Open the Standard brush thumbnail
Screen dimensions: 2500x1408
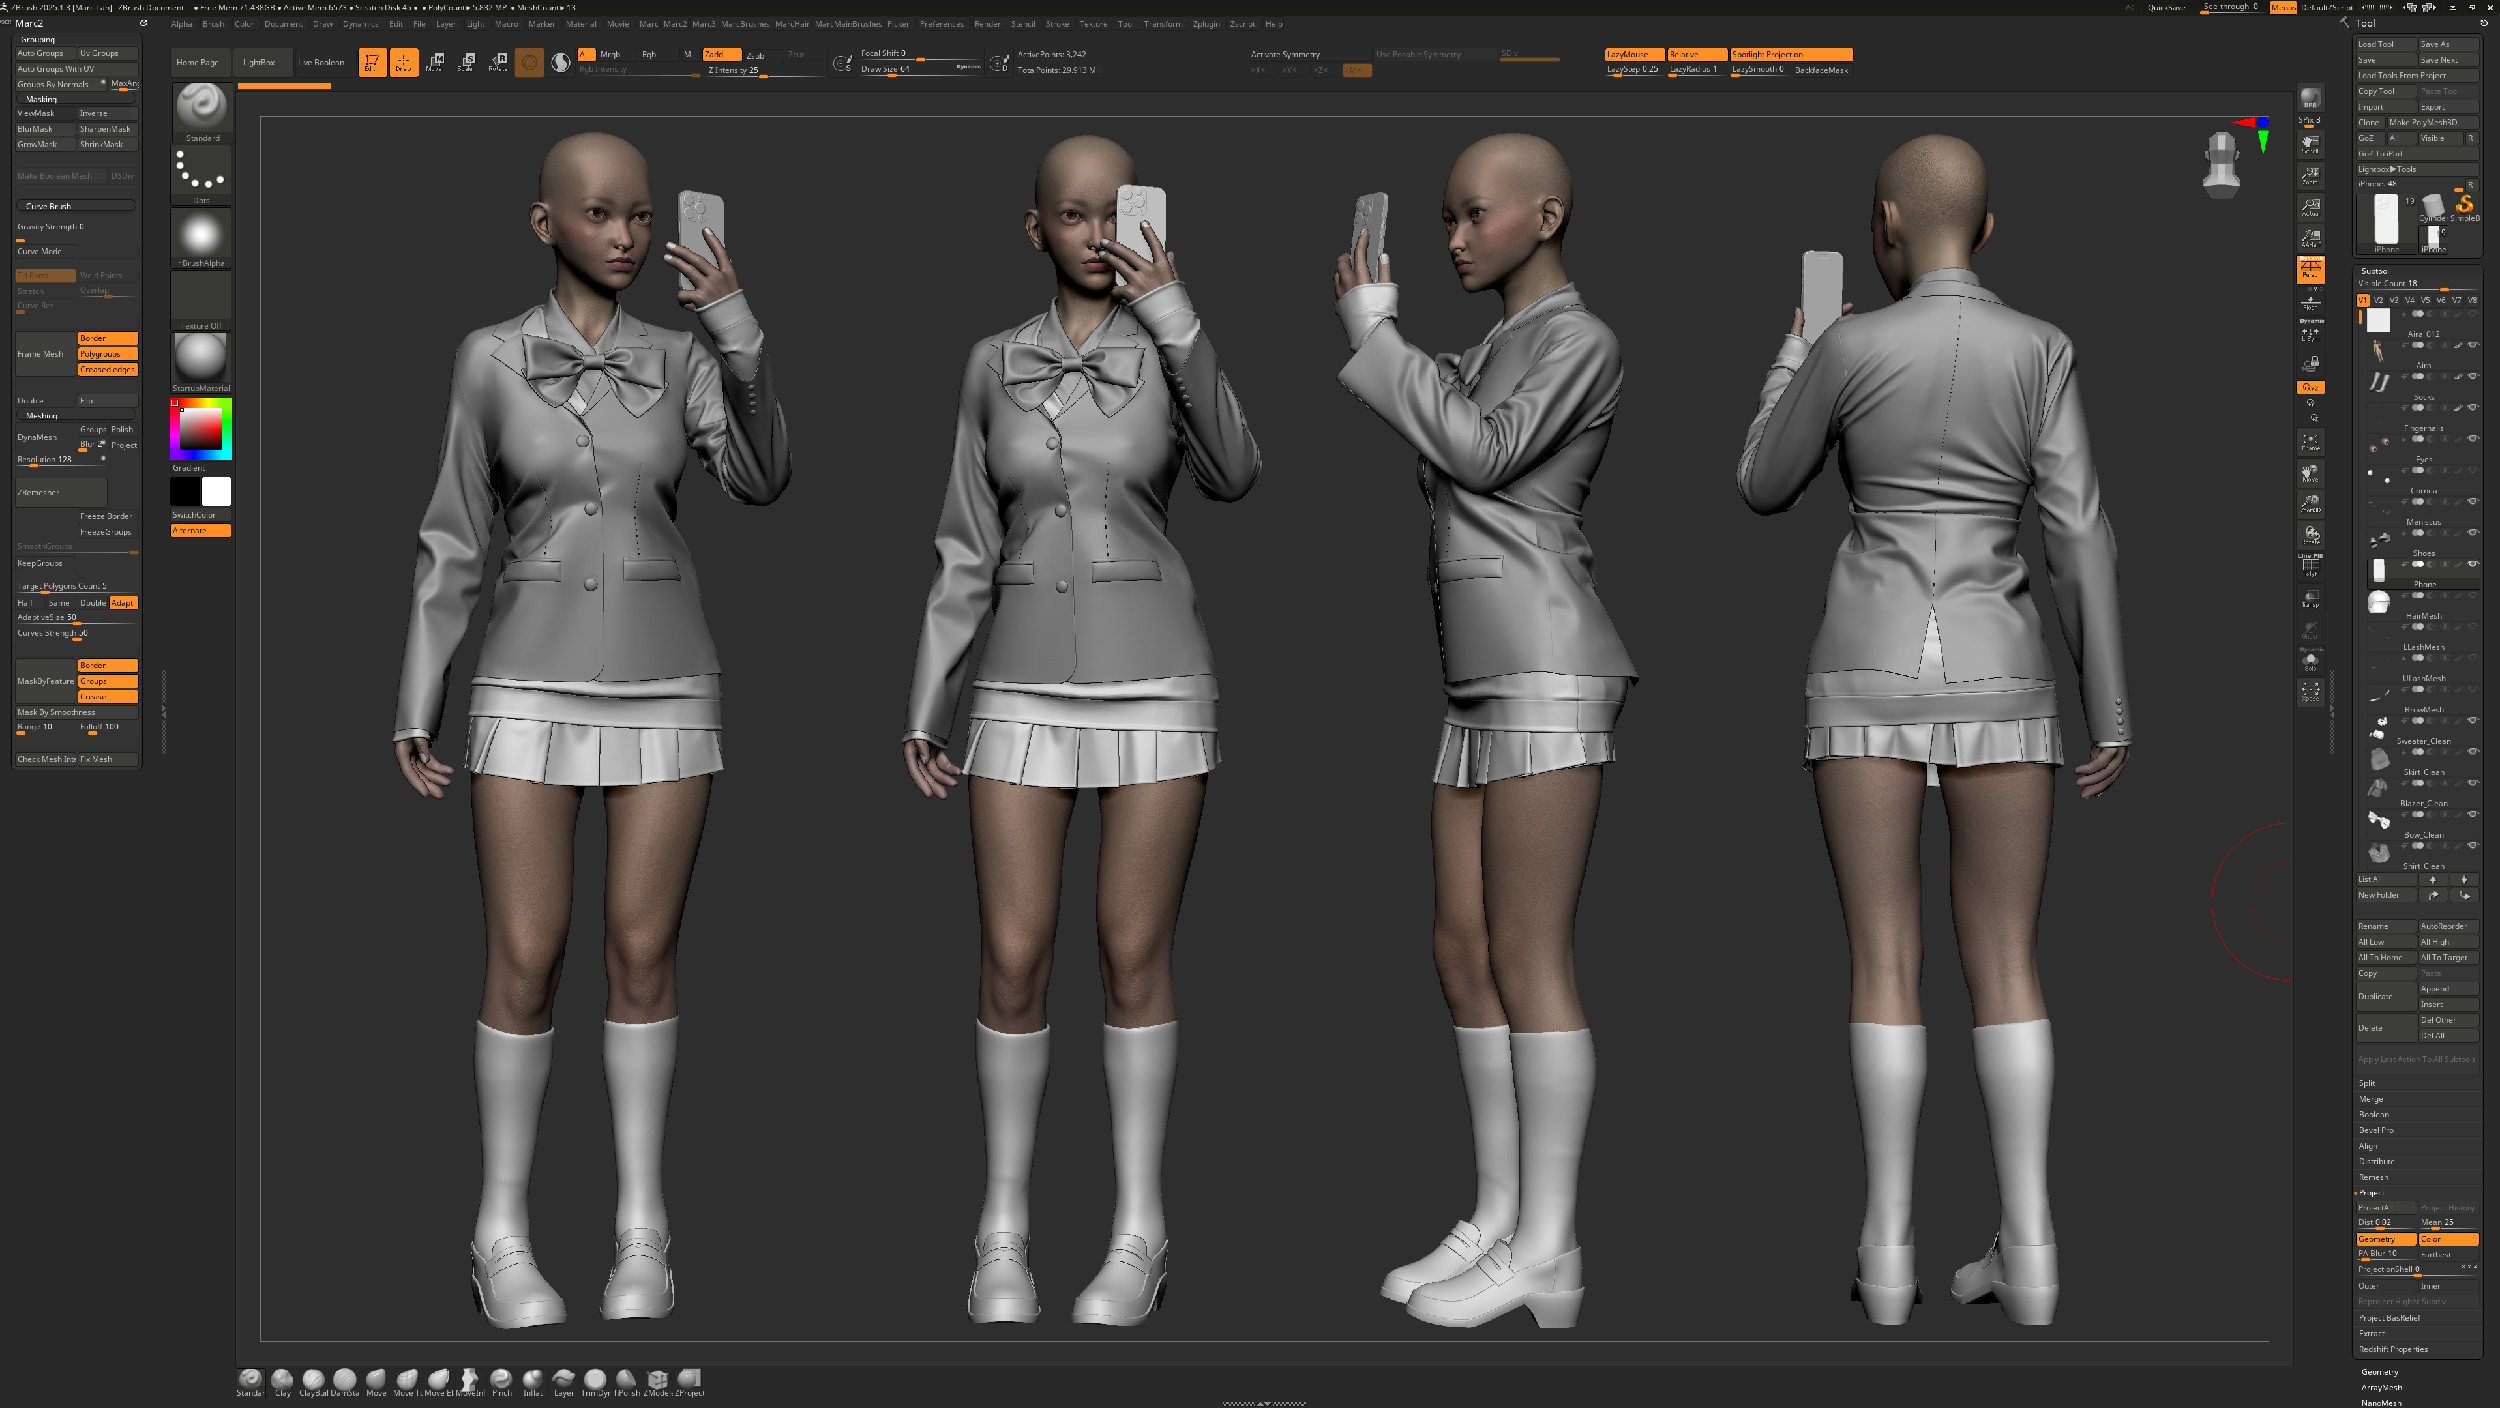[x=201, y=112]
